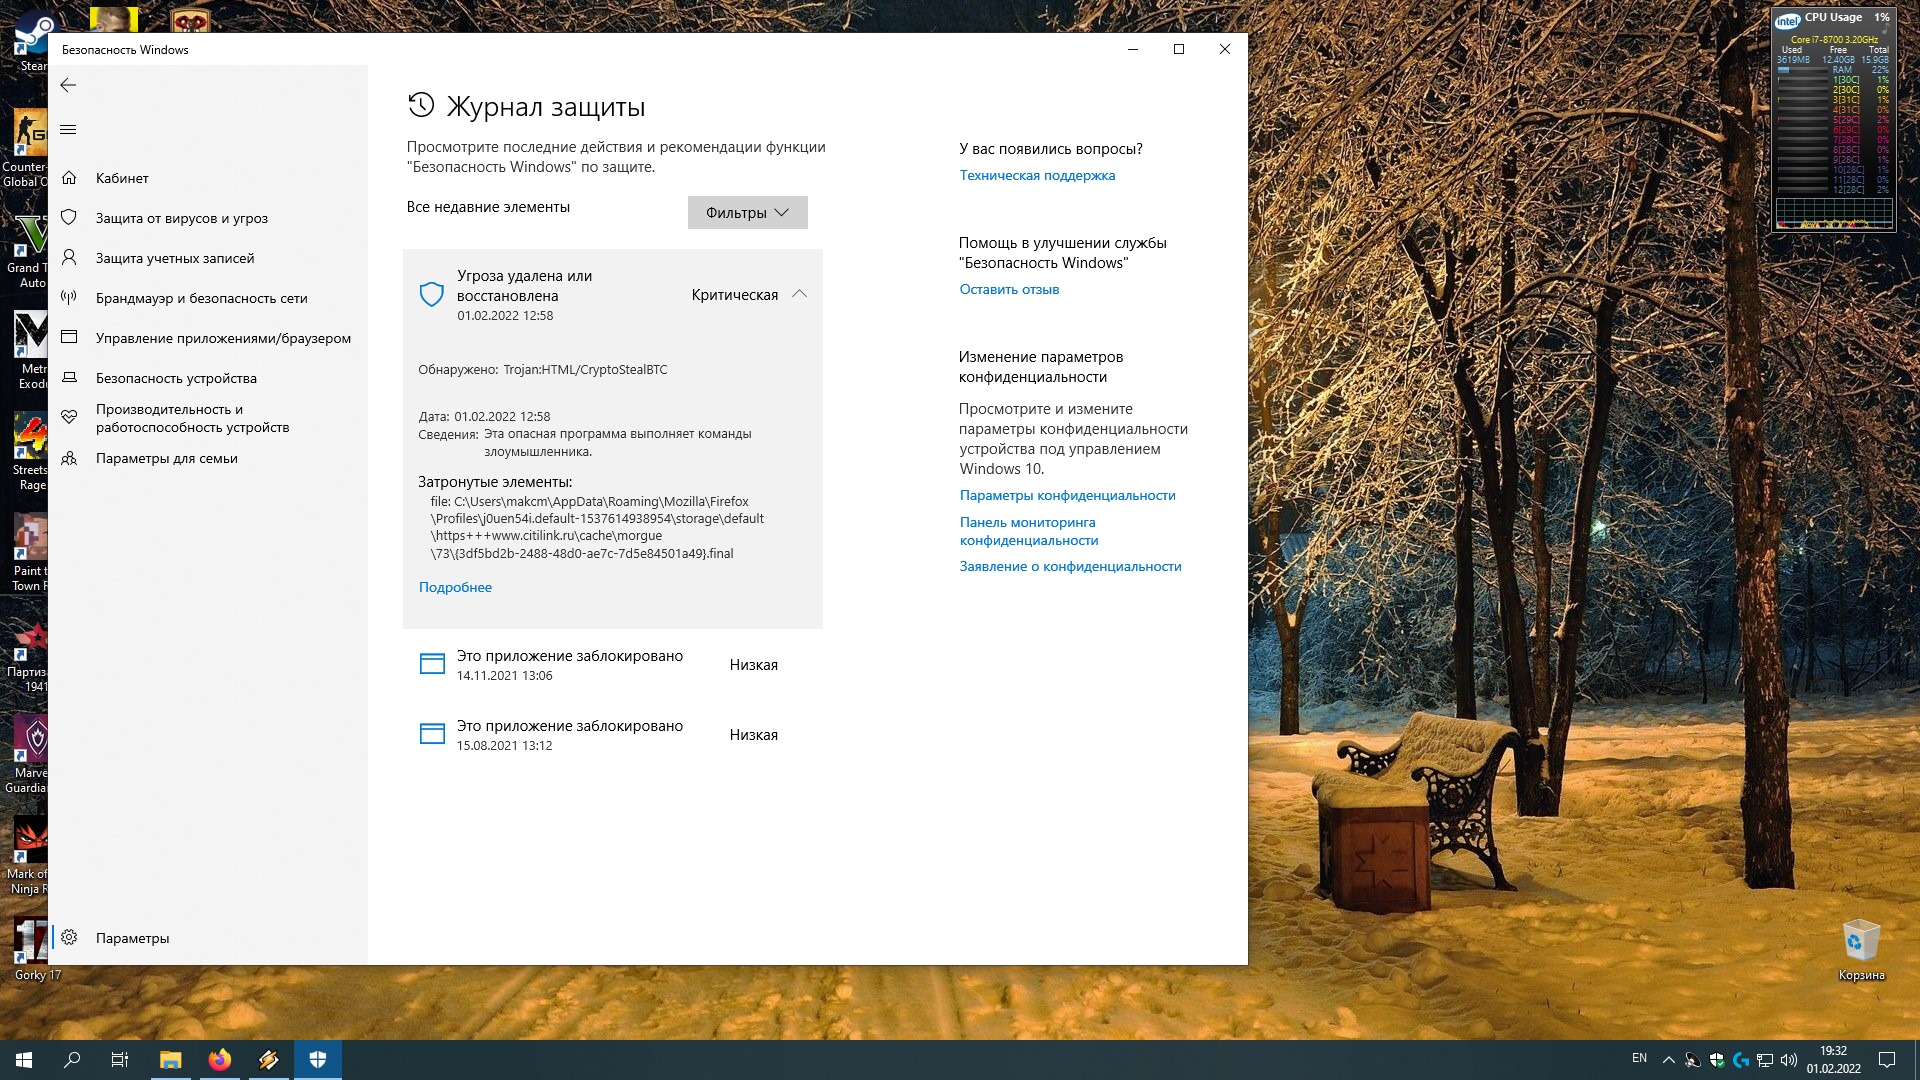
Task: Expand blocked app entry from 15.08.2021
Action: (x=570, y=735)
